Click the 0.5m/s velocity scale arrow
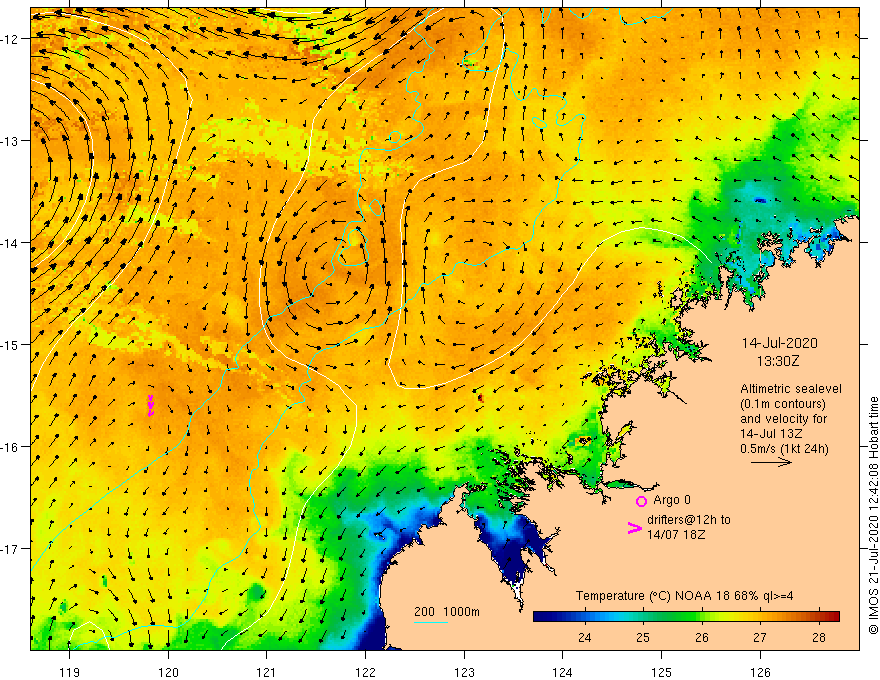 click(772, 462)
